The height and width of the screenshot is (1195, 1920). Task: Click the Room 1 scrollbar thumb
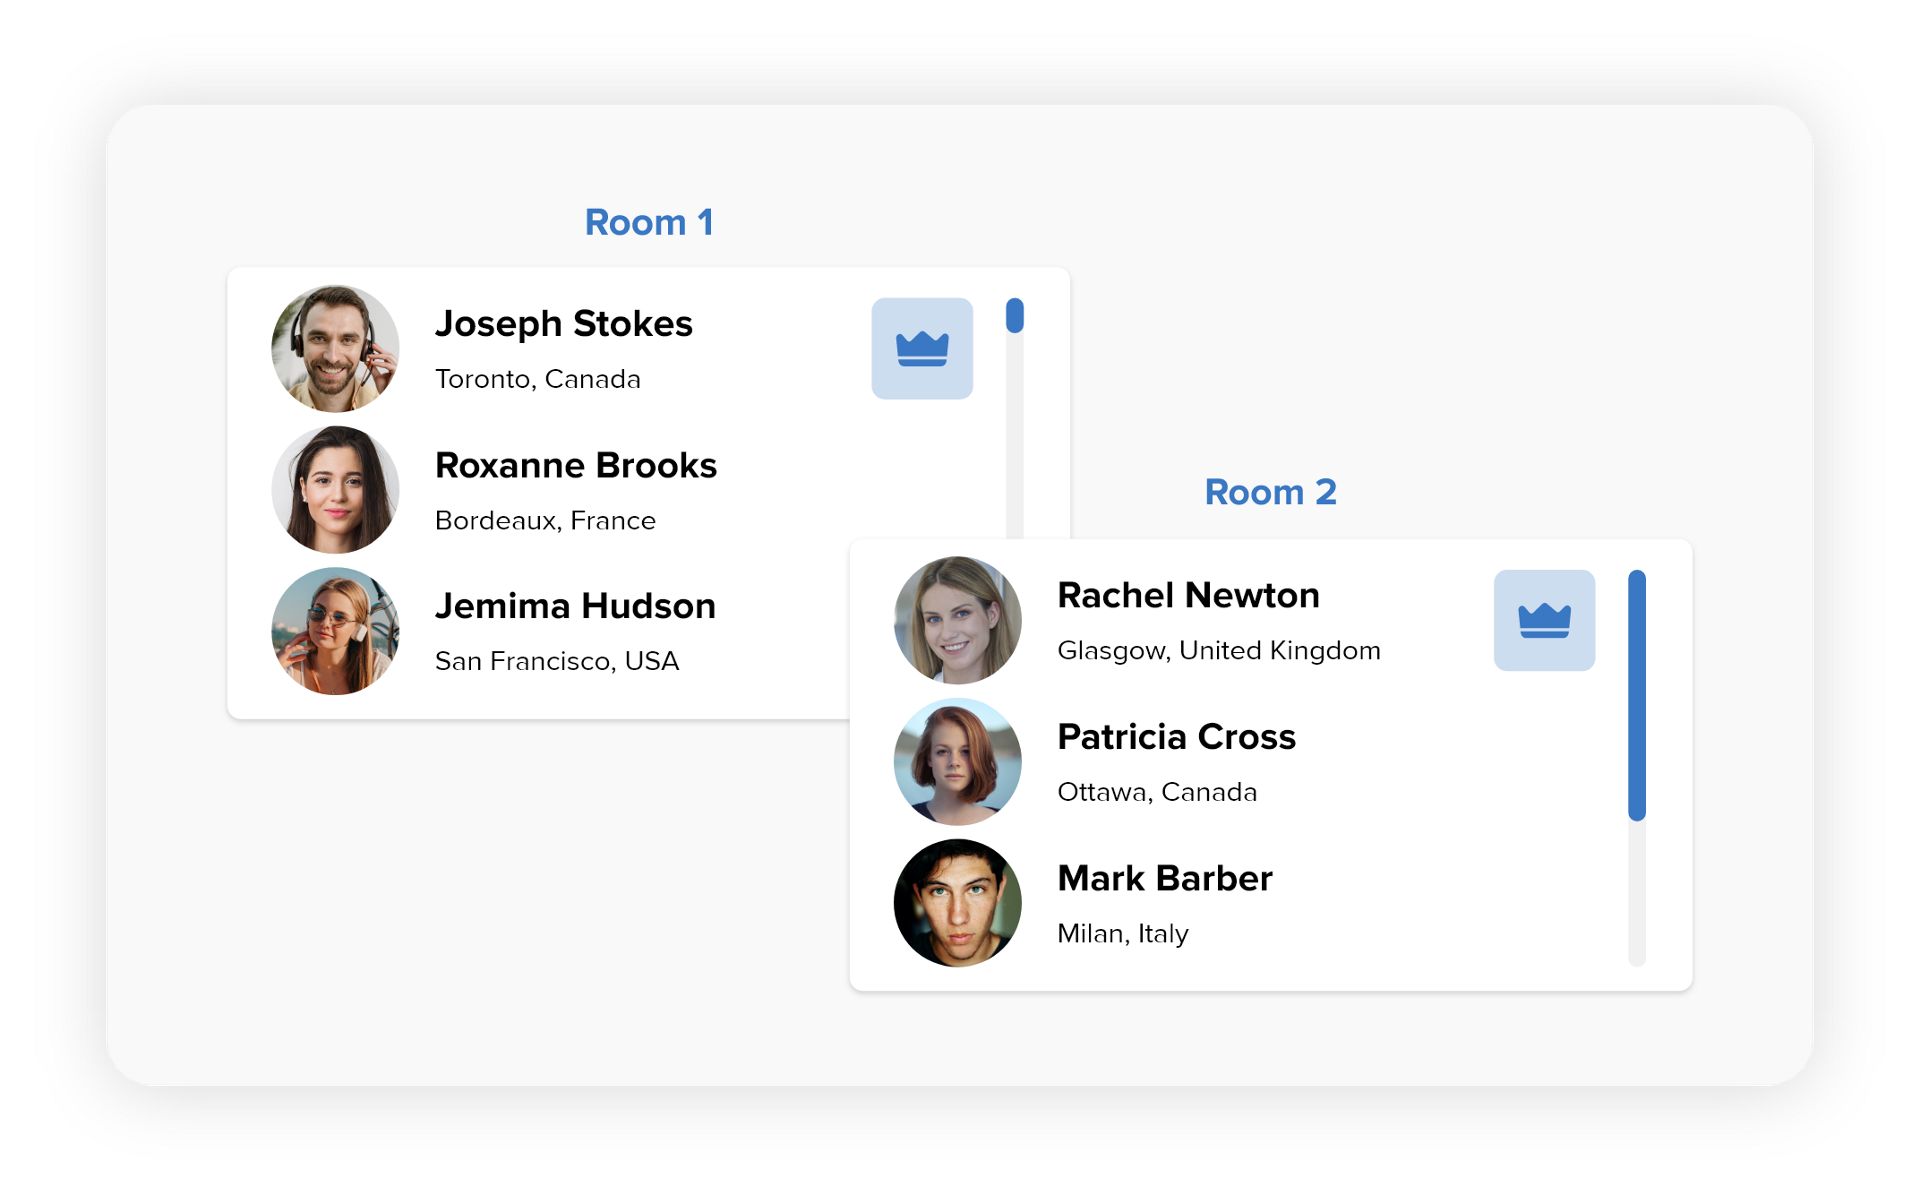pyautogui.click(x=1014, y=316)
